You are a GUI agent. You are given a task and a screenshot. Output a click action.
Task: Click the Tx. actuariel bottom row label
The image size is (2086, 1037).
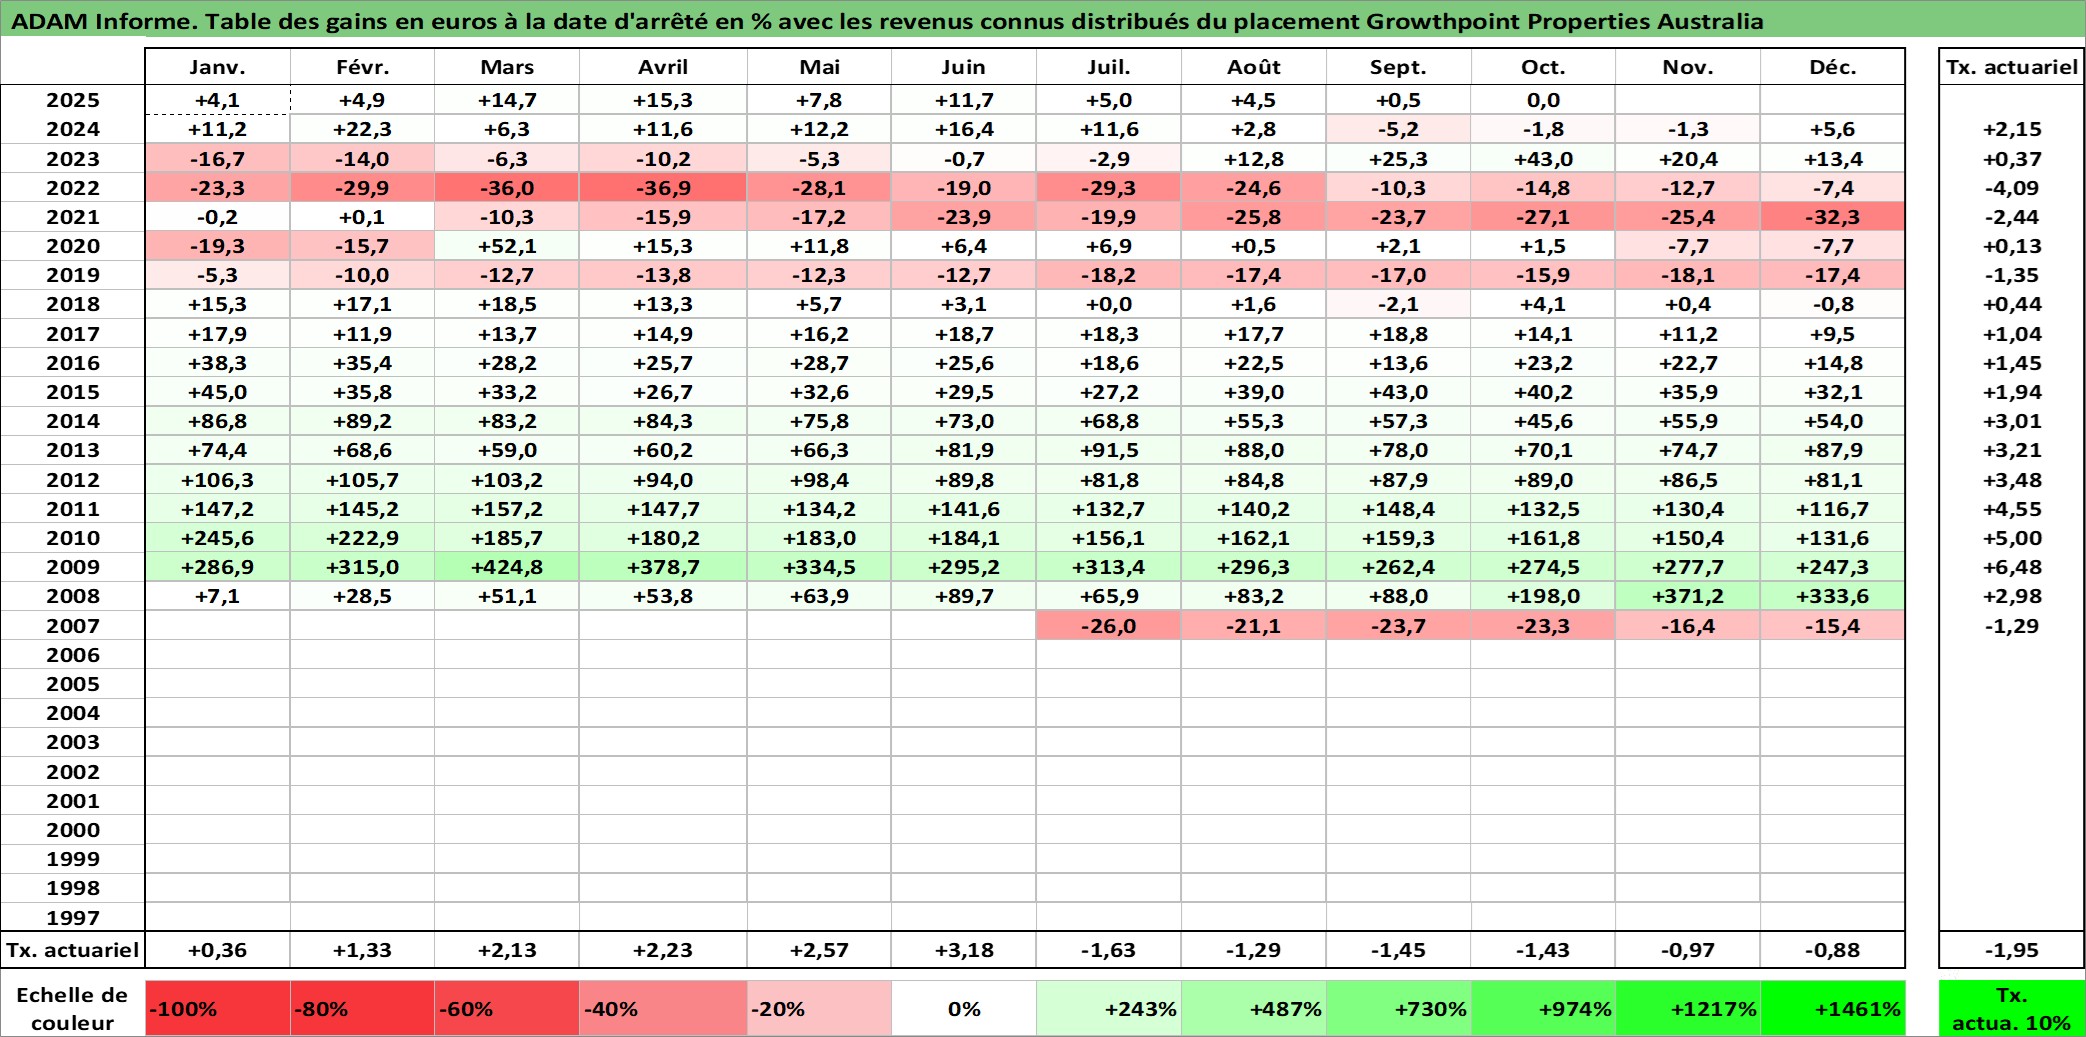click(73, 950)
